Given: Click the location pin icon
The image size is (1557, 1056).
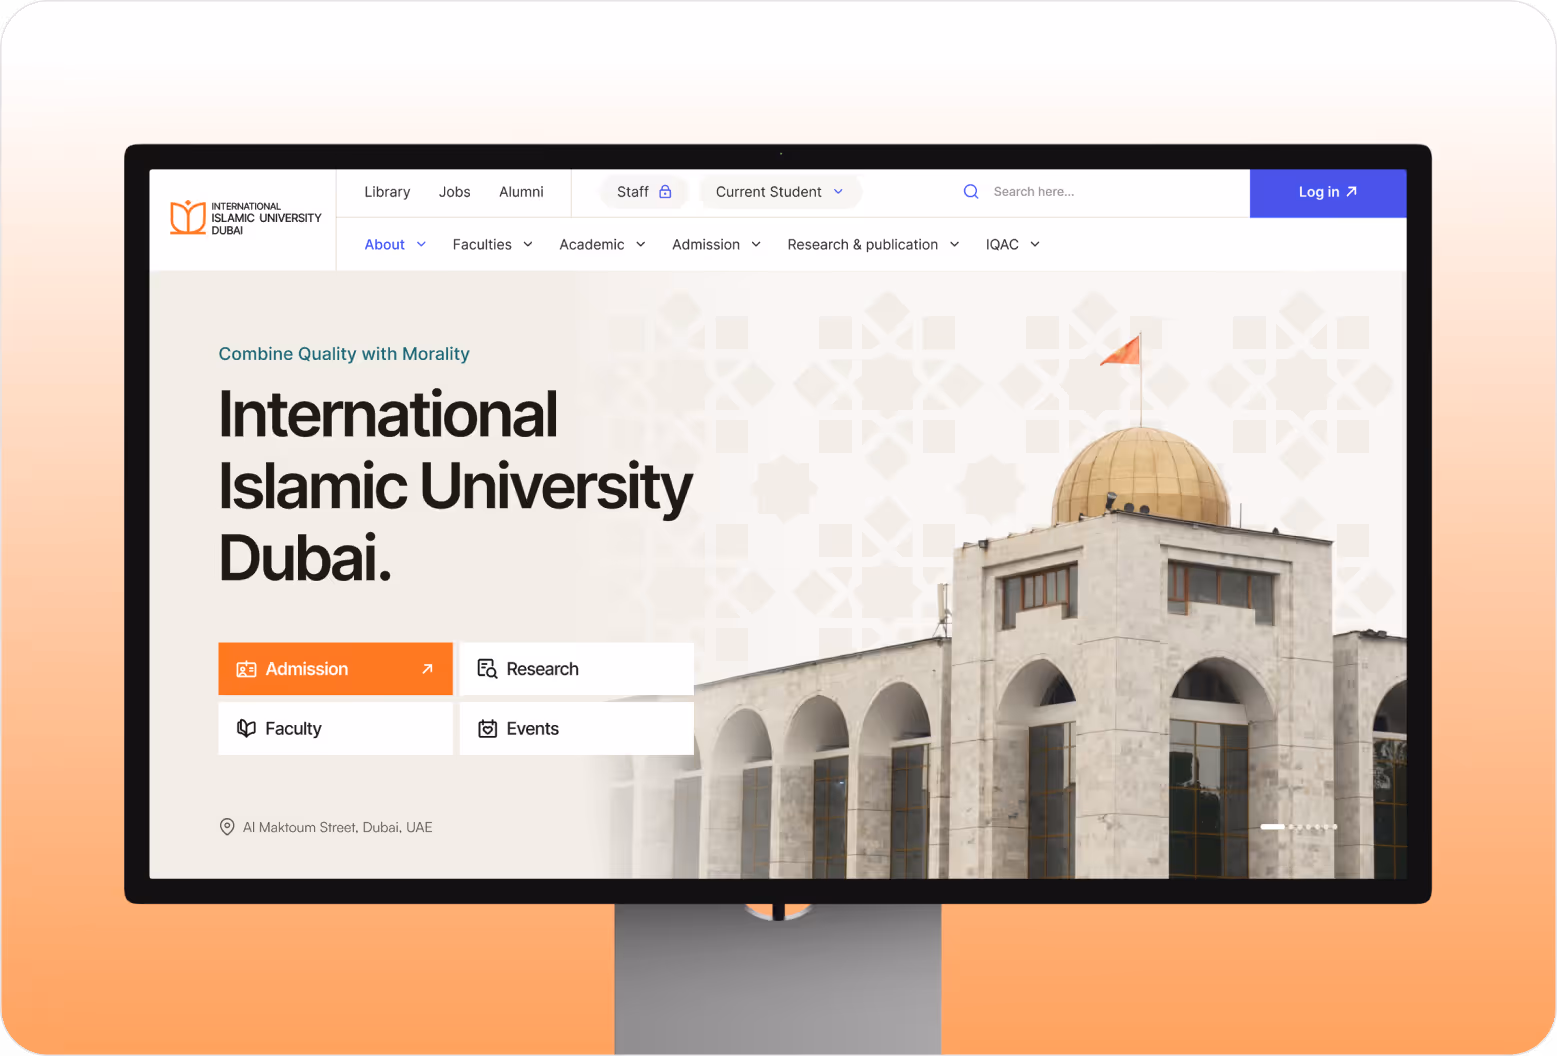Looking at the screenshot, I should click(227, 827).
